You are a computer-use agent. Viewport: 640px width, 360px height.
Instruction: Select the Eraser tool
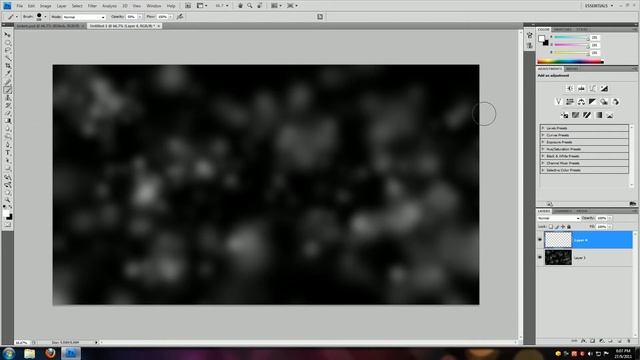pyautogui.click(x=8, y=113)
